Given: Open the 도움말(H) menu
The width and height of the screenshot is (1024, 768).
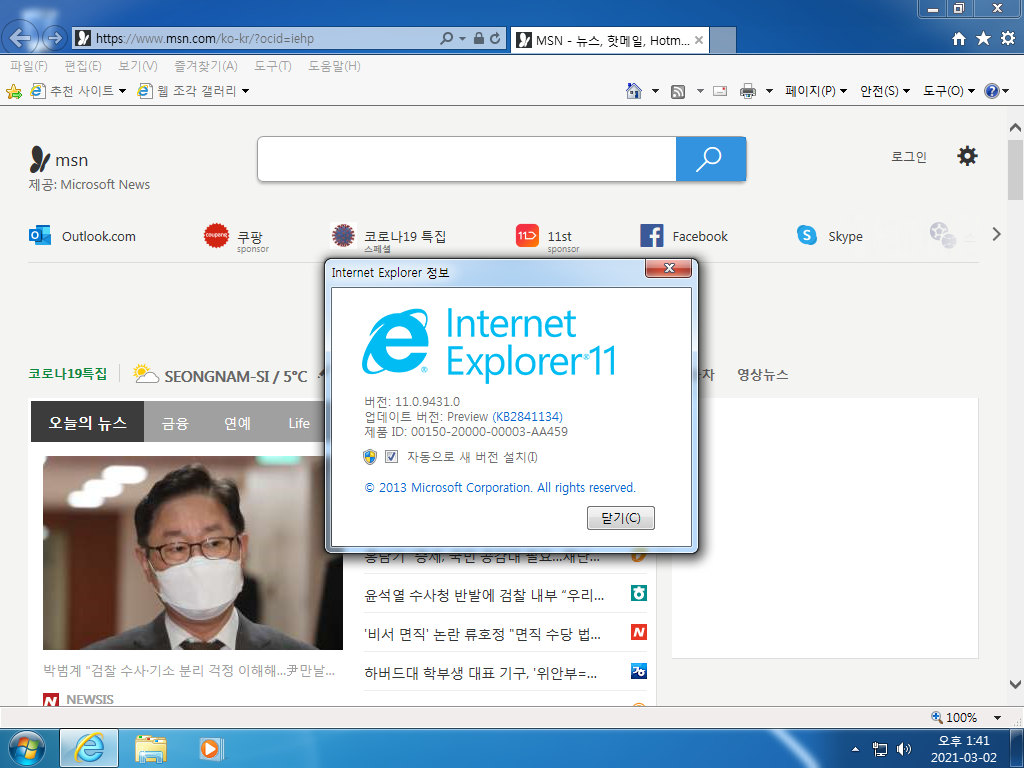Looking at the screenshot, I should pos(334,66).
